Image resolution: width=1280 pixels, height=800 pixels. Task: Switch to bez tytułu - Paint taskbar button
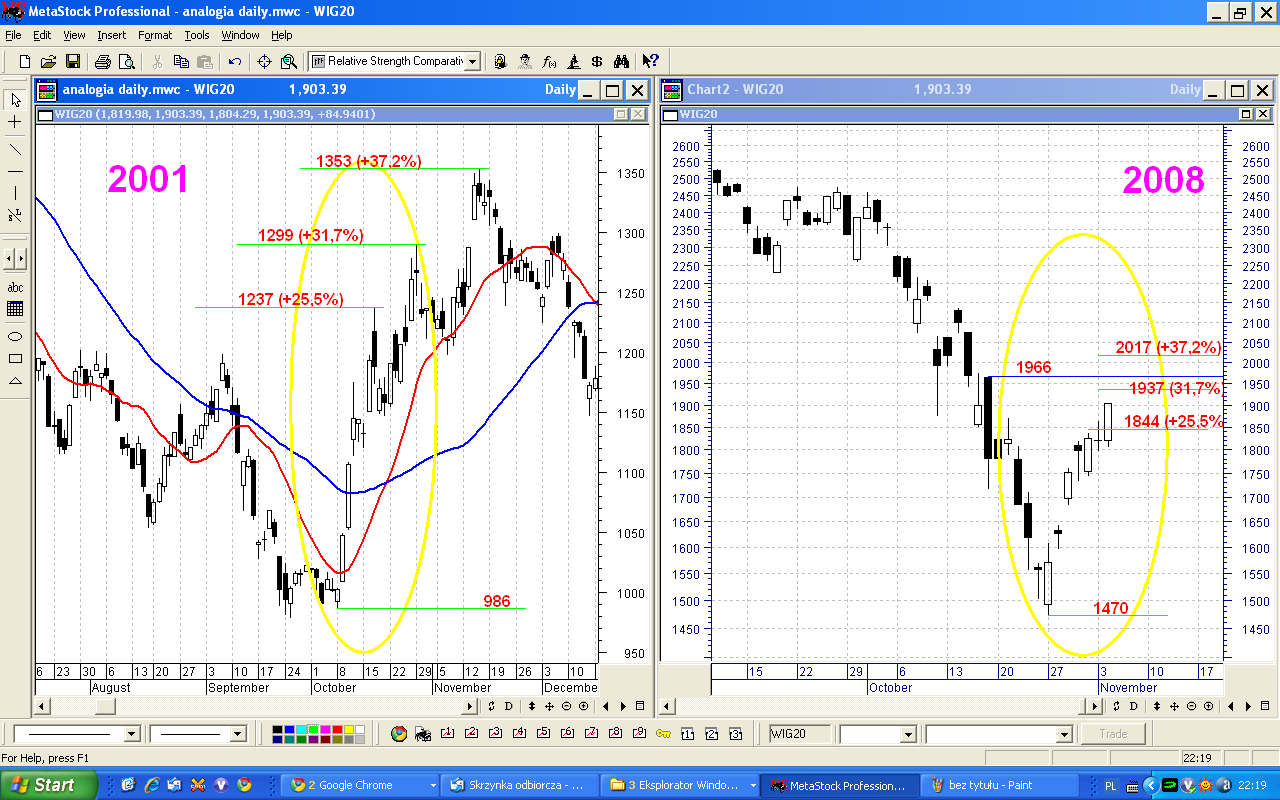point(998,785)
